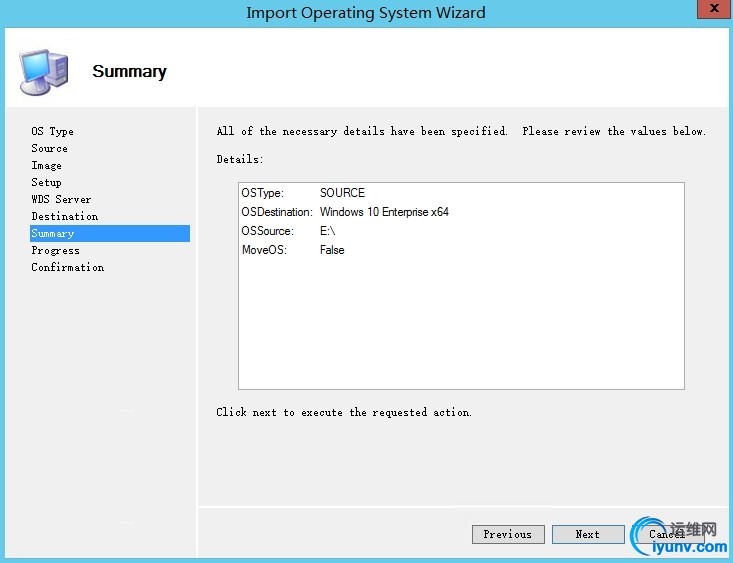Open the Source step in sidebar
This screenshot has height=563, width=733.
click(50, 148)
